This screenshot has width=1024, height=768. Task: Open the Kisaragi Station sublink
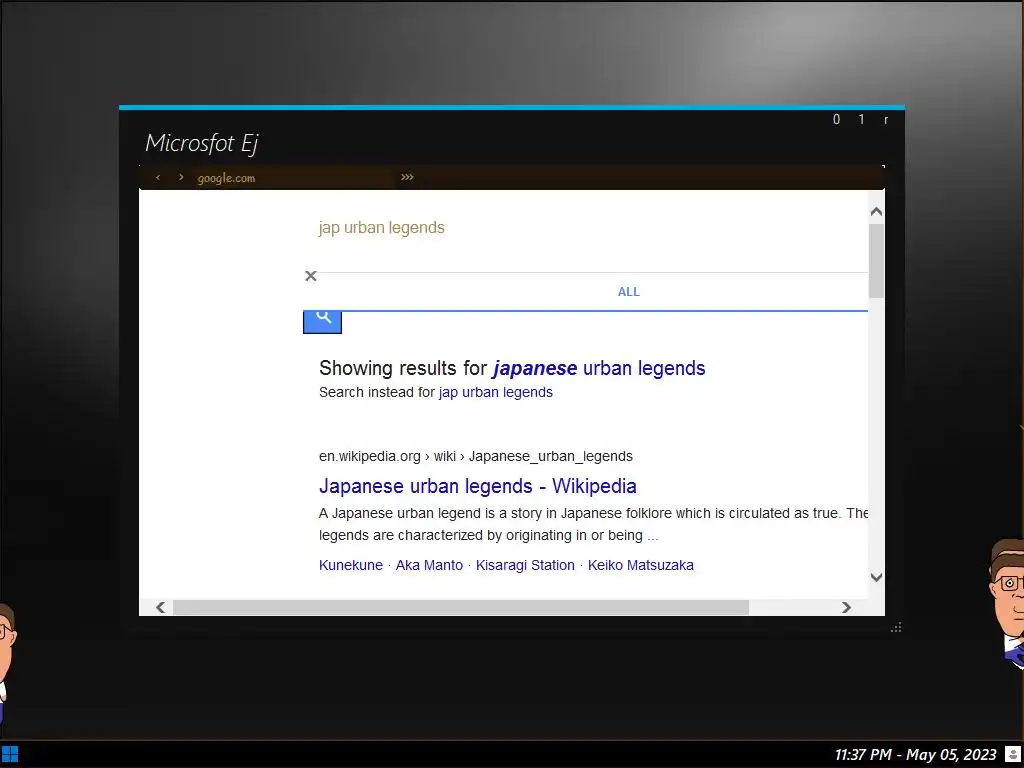click(x=525, y=566)
